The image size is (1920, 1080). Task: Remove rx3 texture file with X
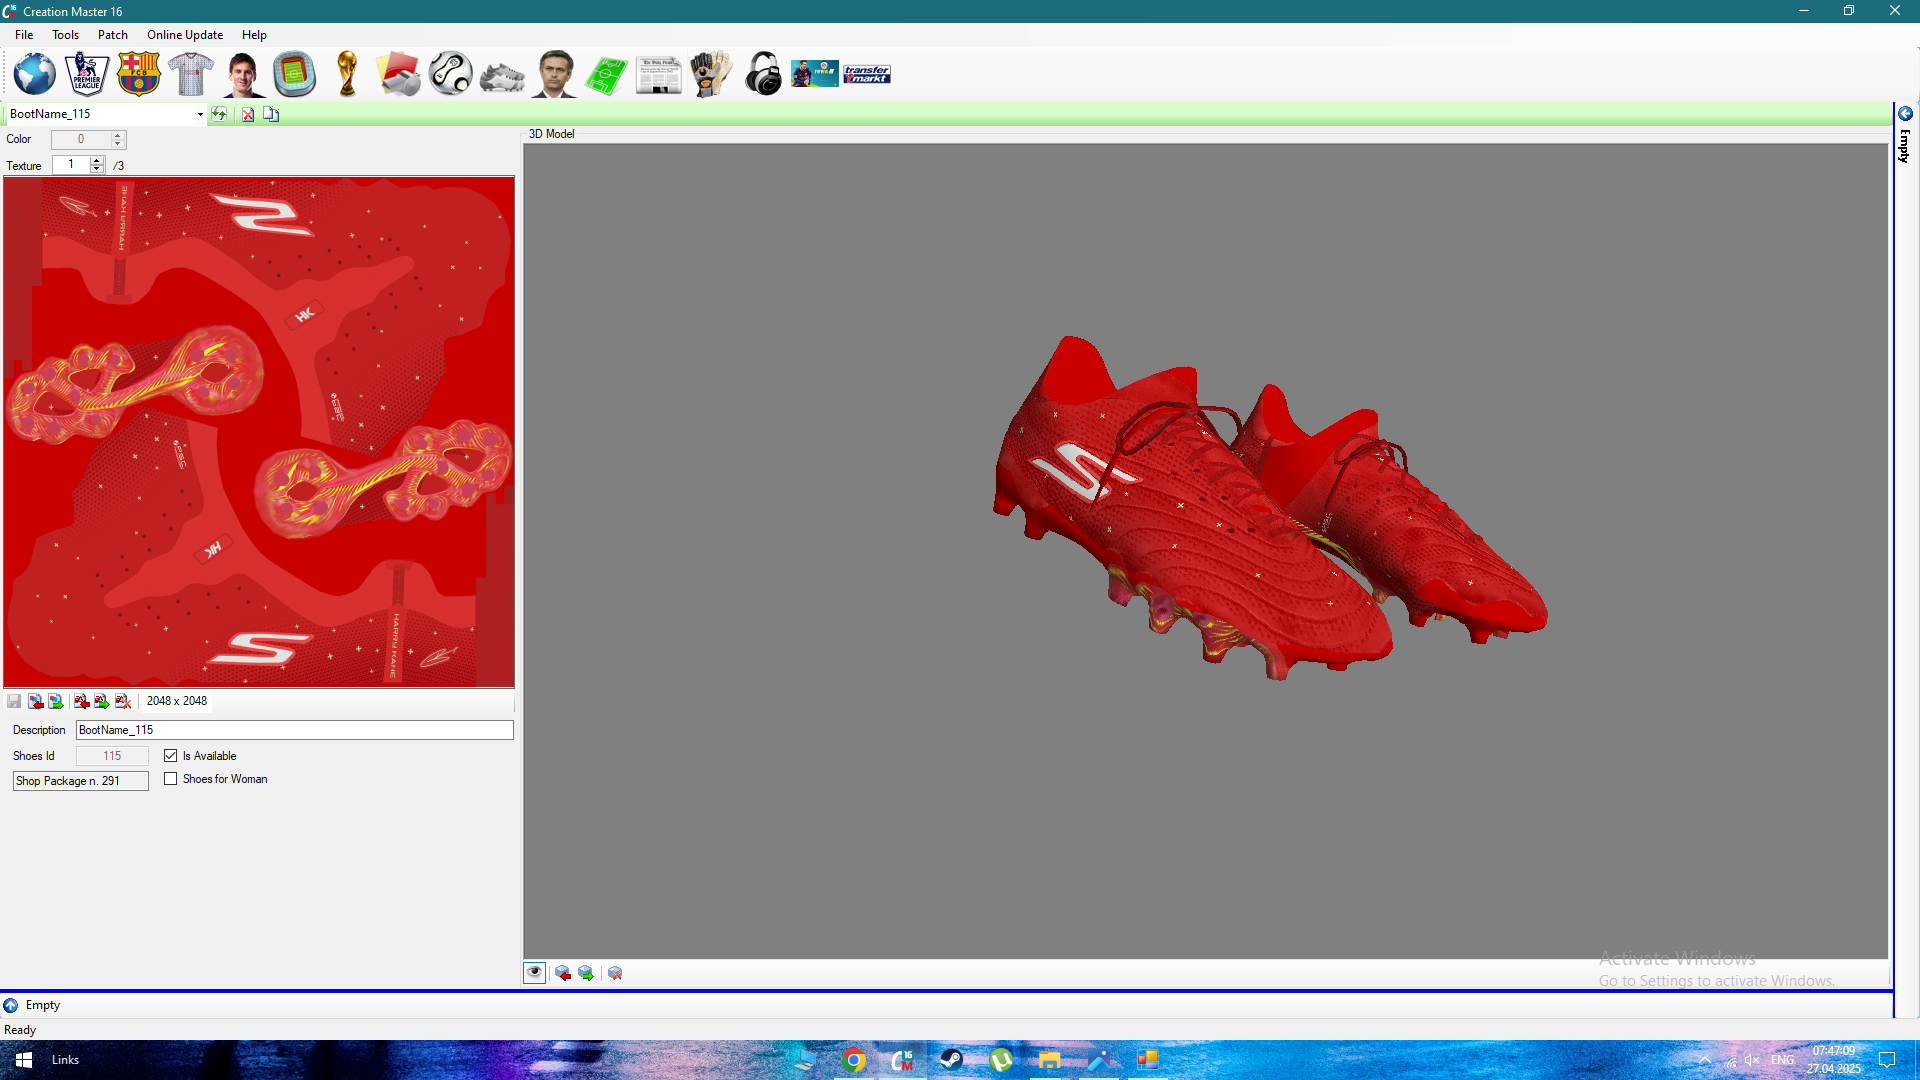point(123,701)
